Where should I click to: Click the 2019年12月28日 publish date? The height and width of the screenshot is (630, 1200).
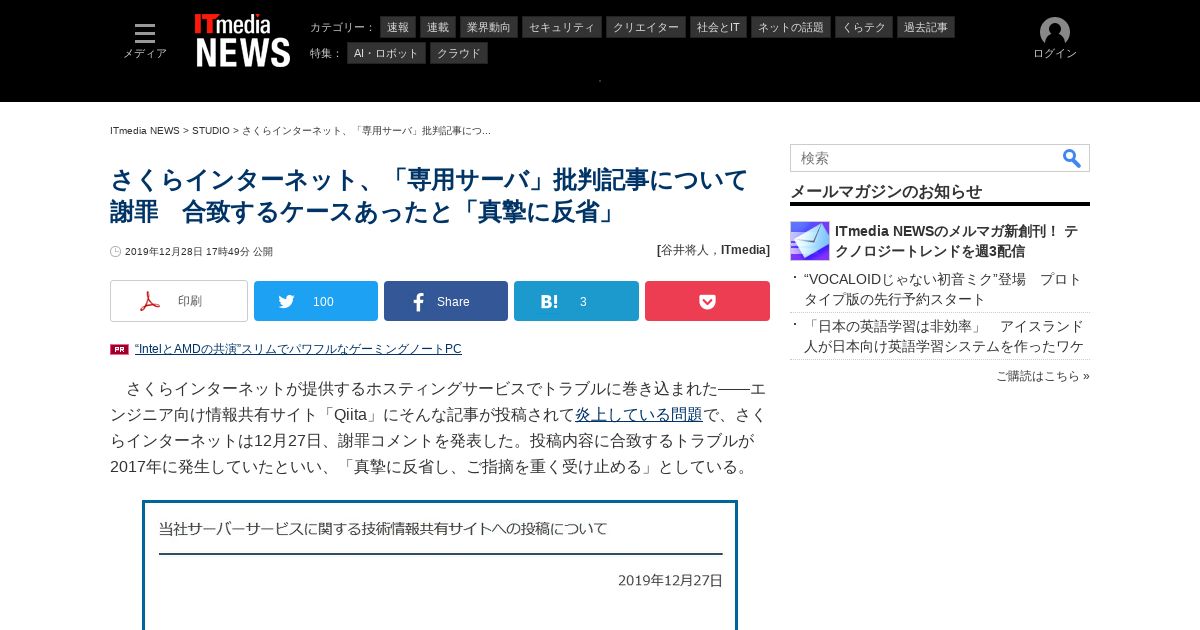click(199, 252)
